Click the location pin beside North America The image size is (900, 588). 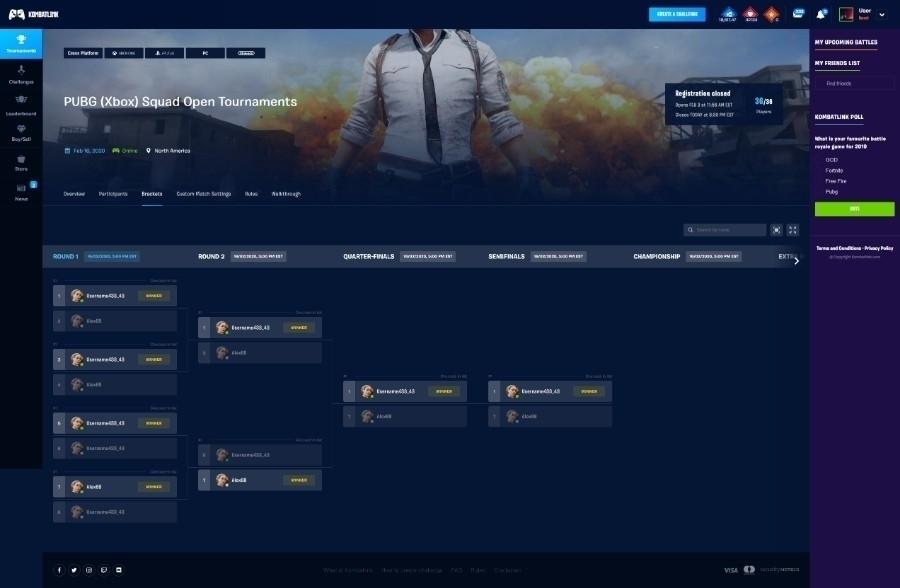tap(148, 151)
